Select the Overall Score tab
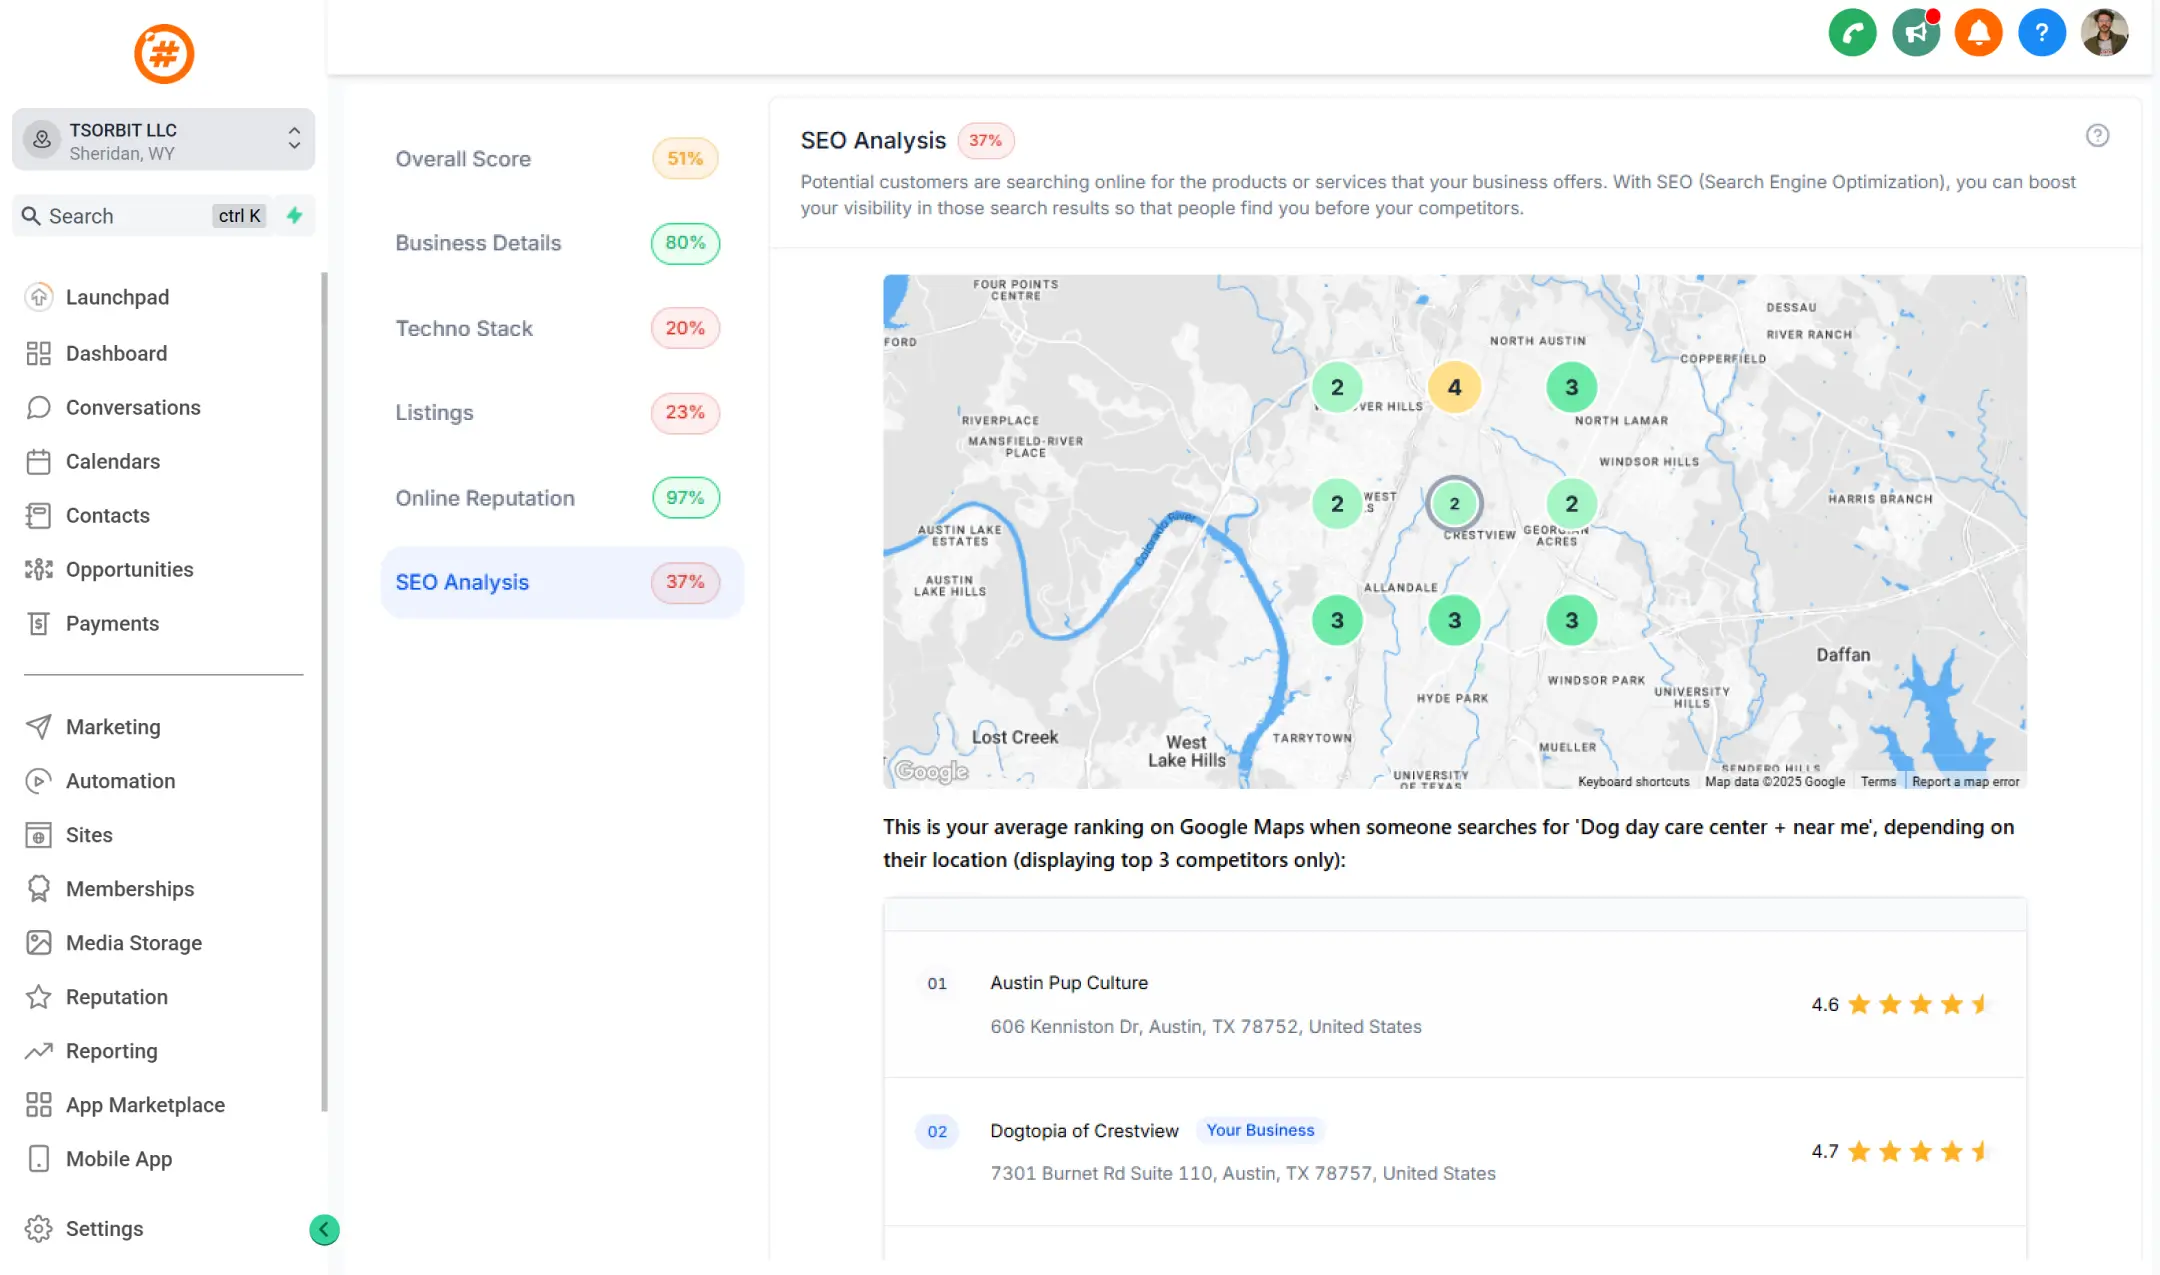Screen dimensions: 2160x1275 coord(561,158)
